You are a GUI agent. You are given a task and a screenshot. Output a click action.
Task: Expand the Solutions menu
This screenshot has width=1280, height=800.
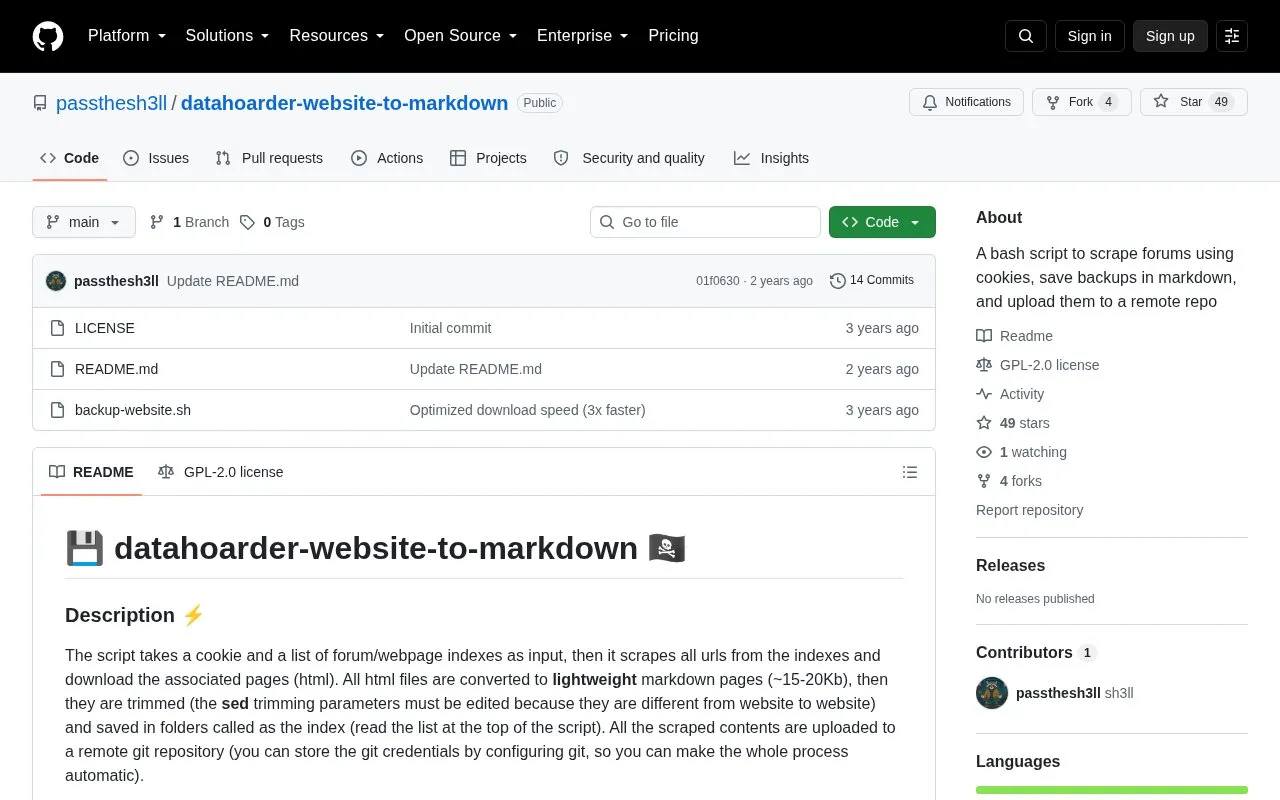click(x=228, y=36)
